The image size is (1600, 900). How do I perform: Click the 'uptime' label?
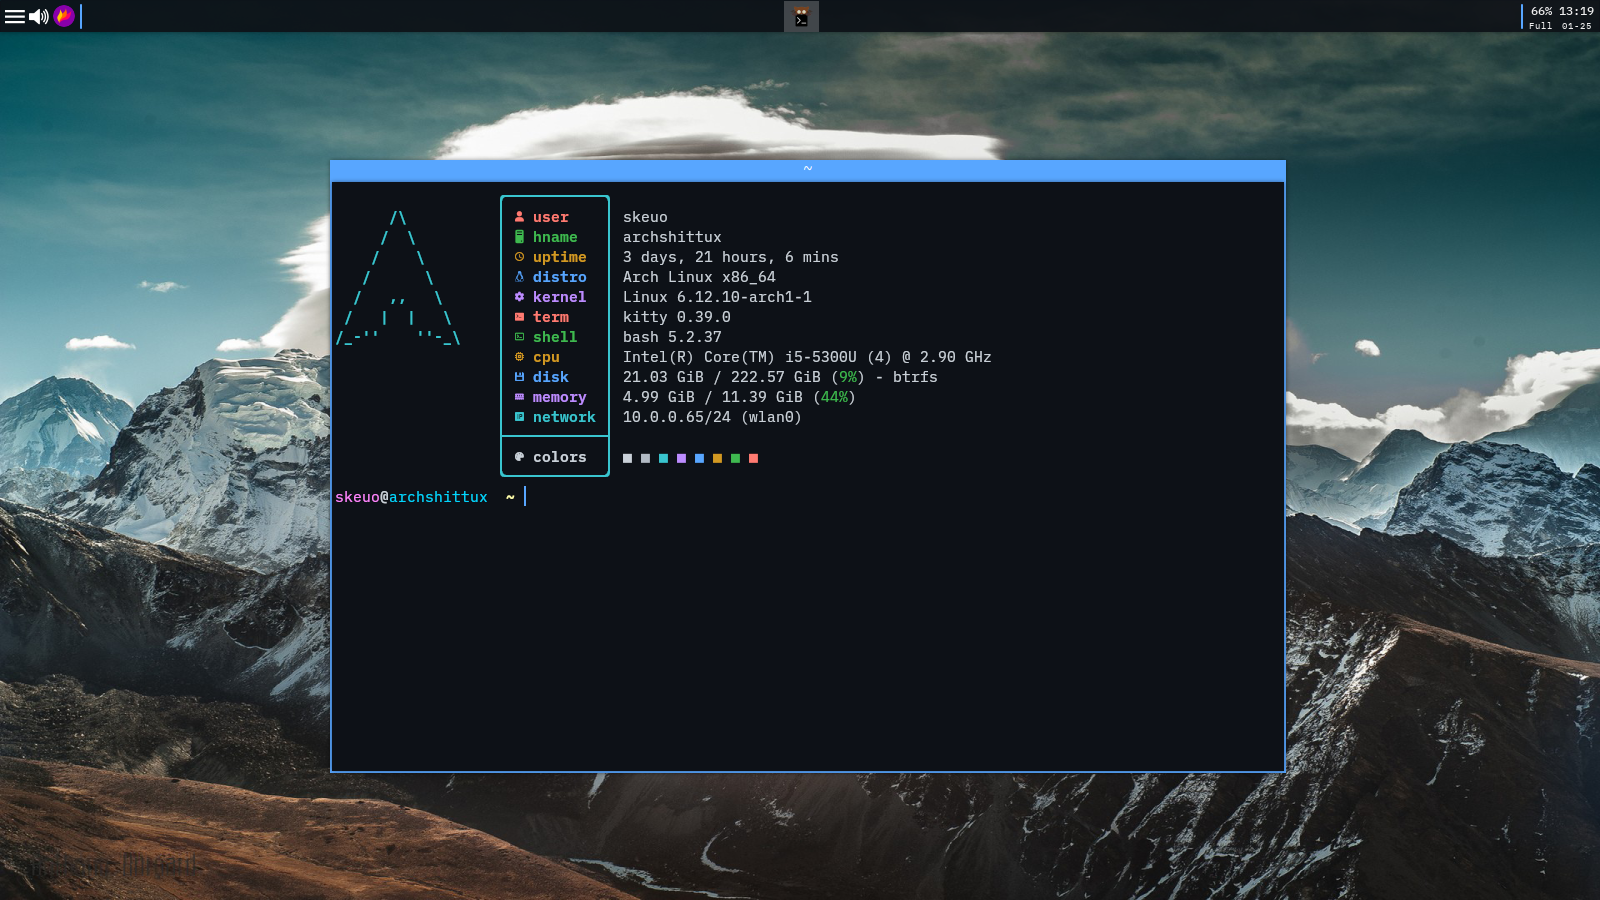pos(559,257)
